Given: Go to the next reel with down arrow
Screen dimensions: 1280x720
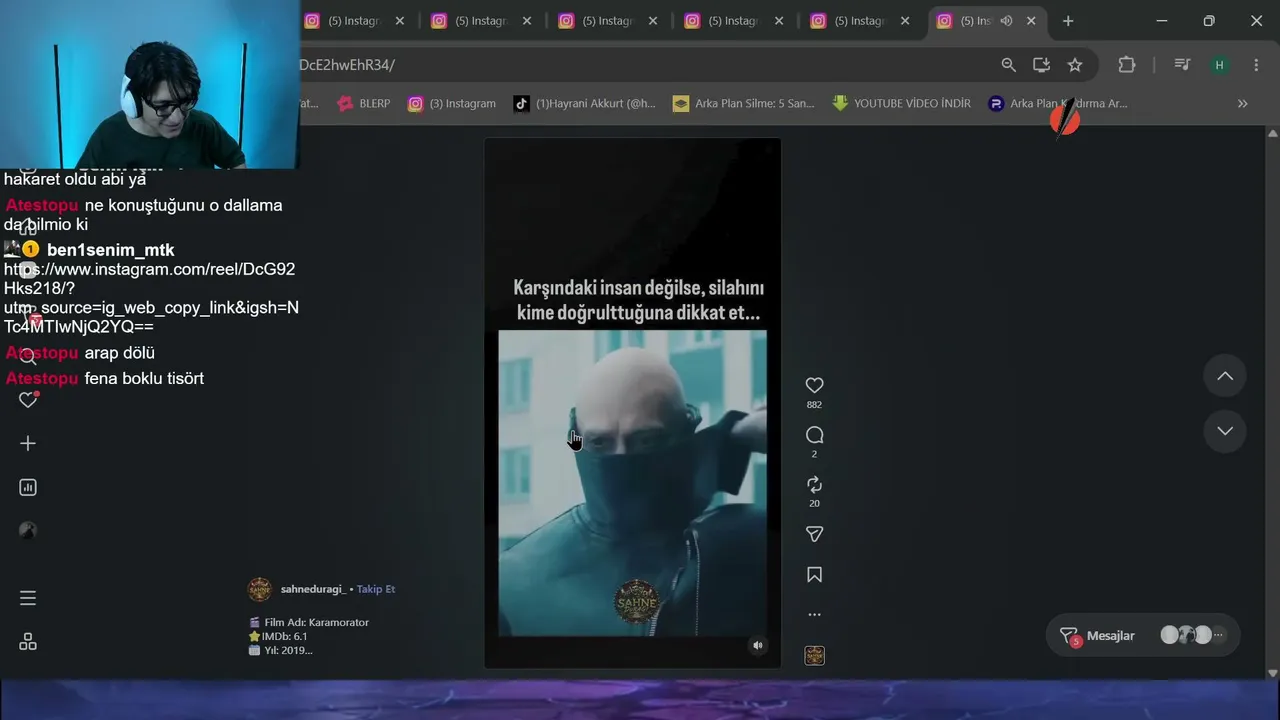Looking at the screenshot, I should 1225,431.
